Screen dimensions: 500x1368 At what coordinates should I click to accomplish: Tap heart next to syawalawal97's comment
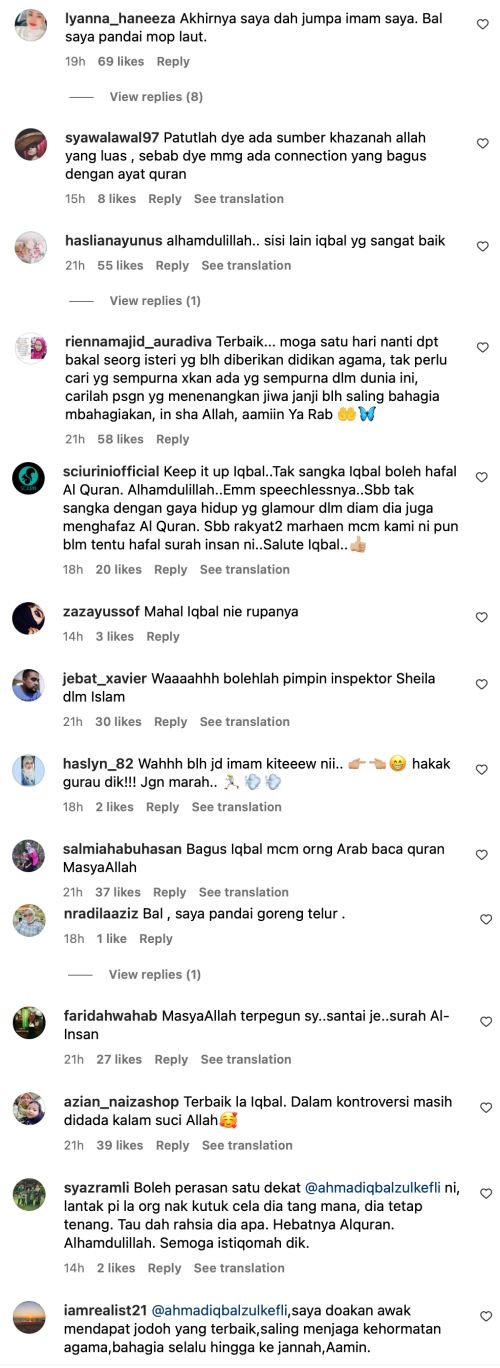pos(483,144)
